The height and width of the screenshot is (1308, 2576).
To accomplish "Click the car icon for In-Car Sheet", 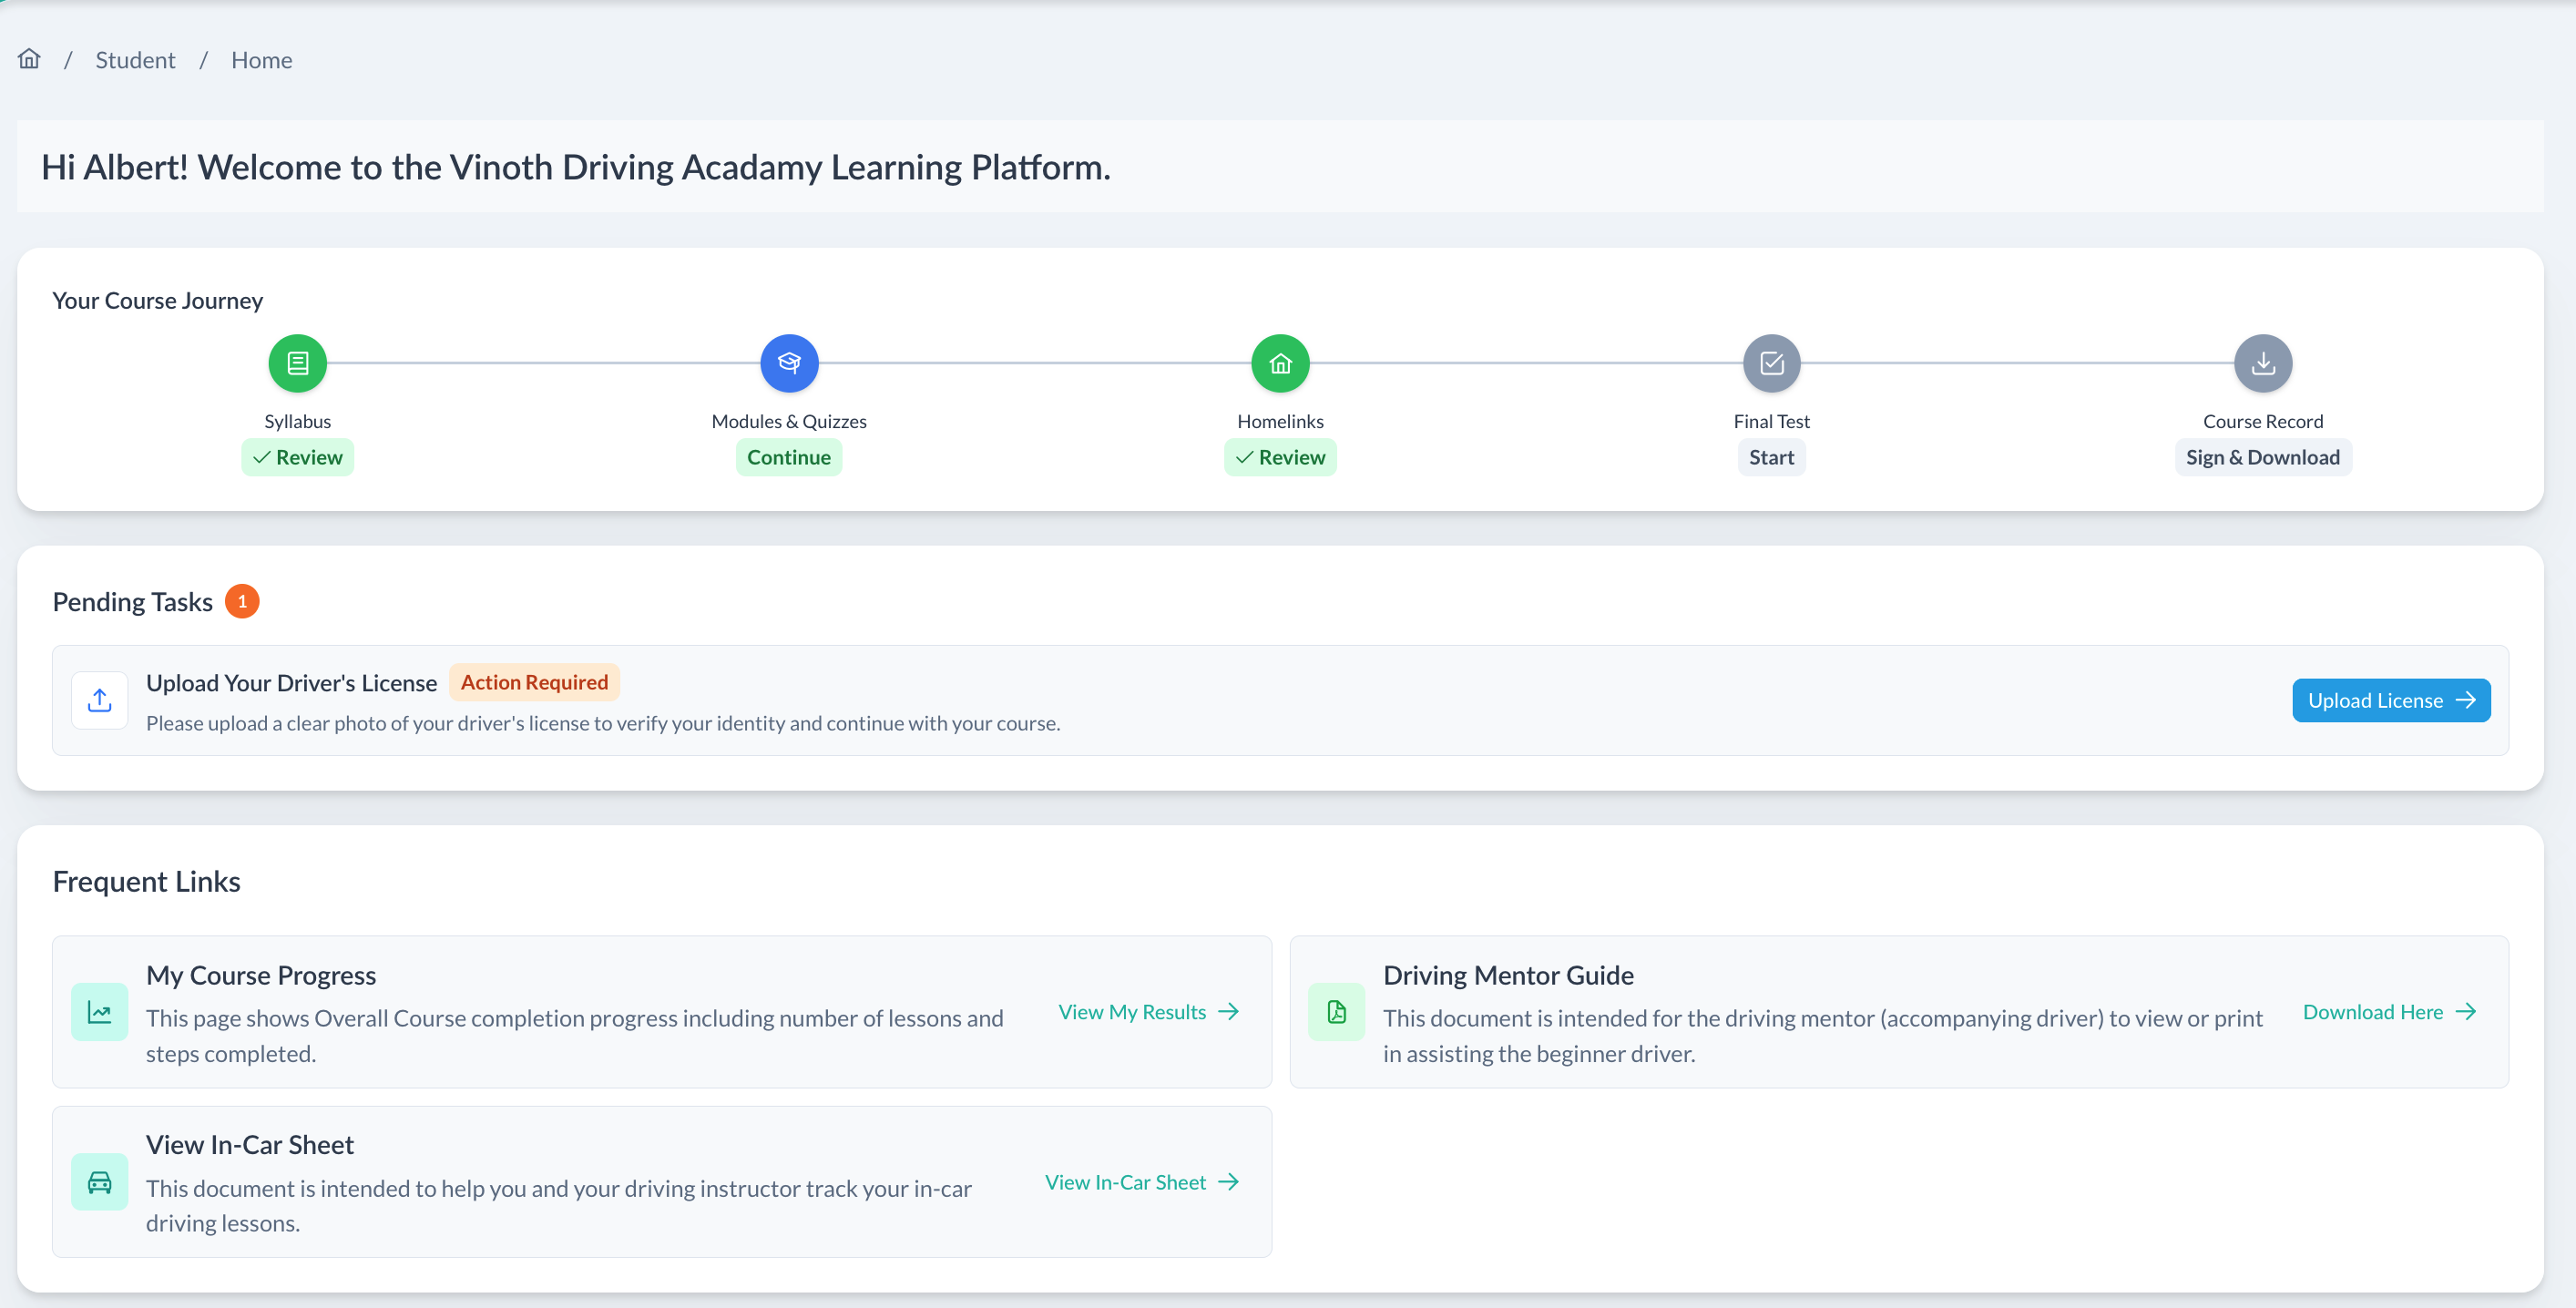I will (x=99, y=1182).
